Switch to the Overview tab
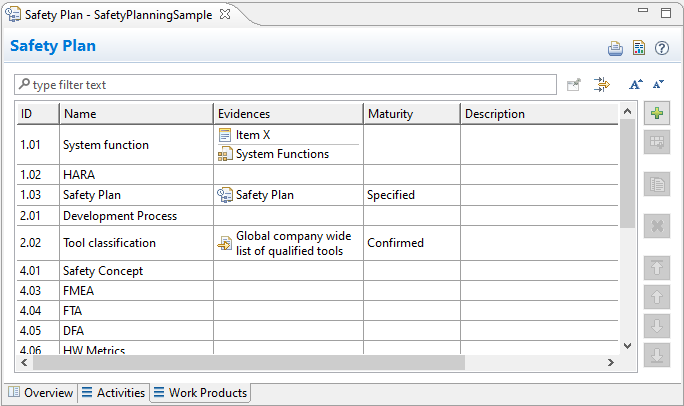Viewport: 684px width, 406px height. point(40,393)
